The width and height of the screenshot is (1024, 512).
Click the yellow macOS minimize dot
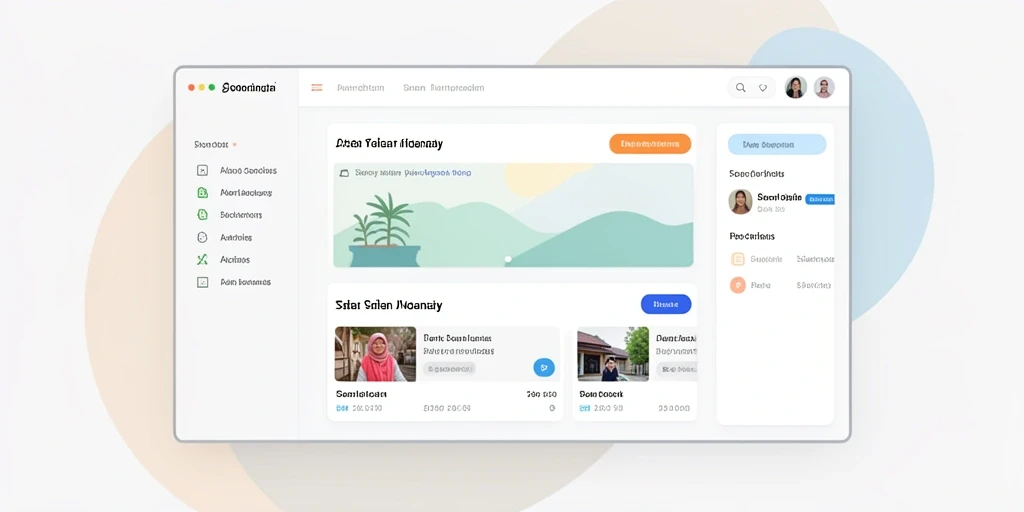point(202,87)
